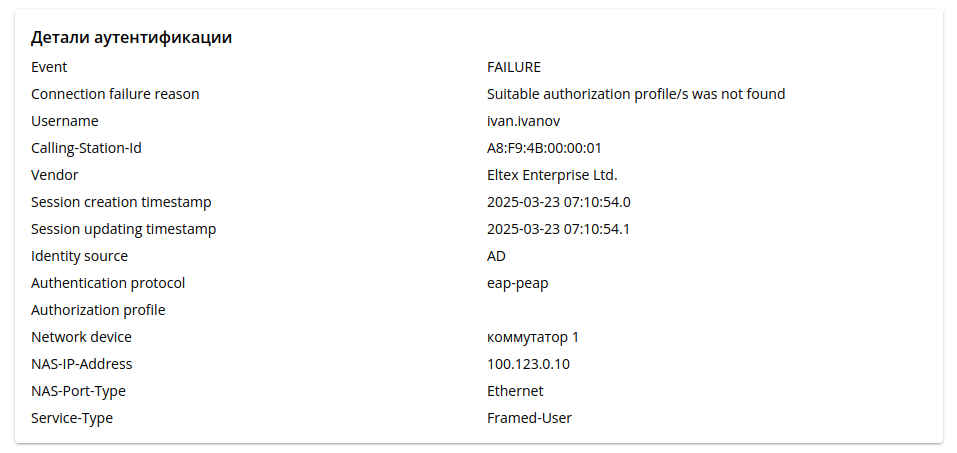Click the session creation timestamp value

(x=558, y=202)
